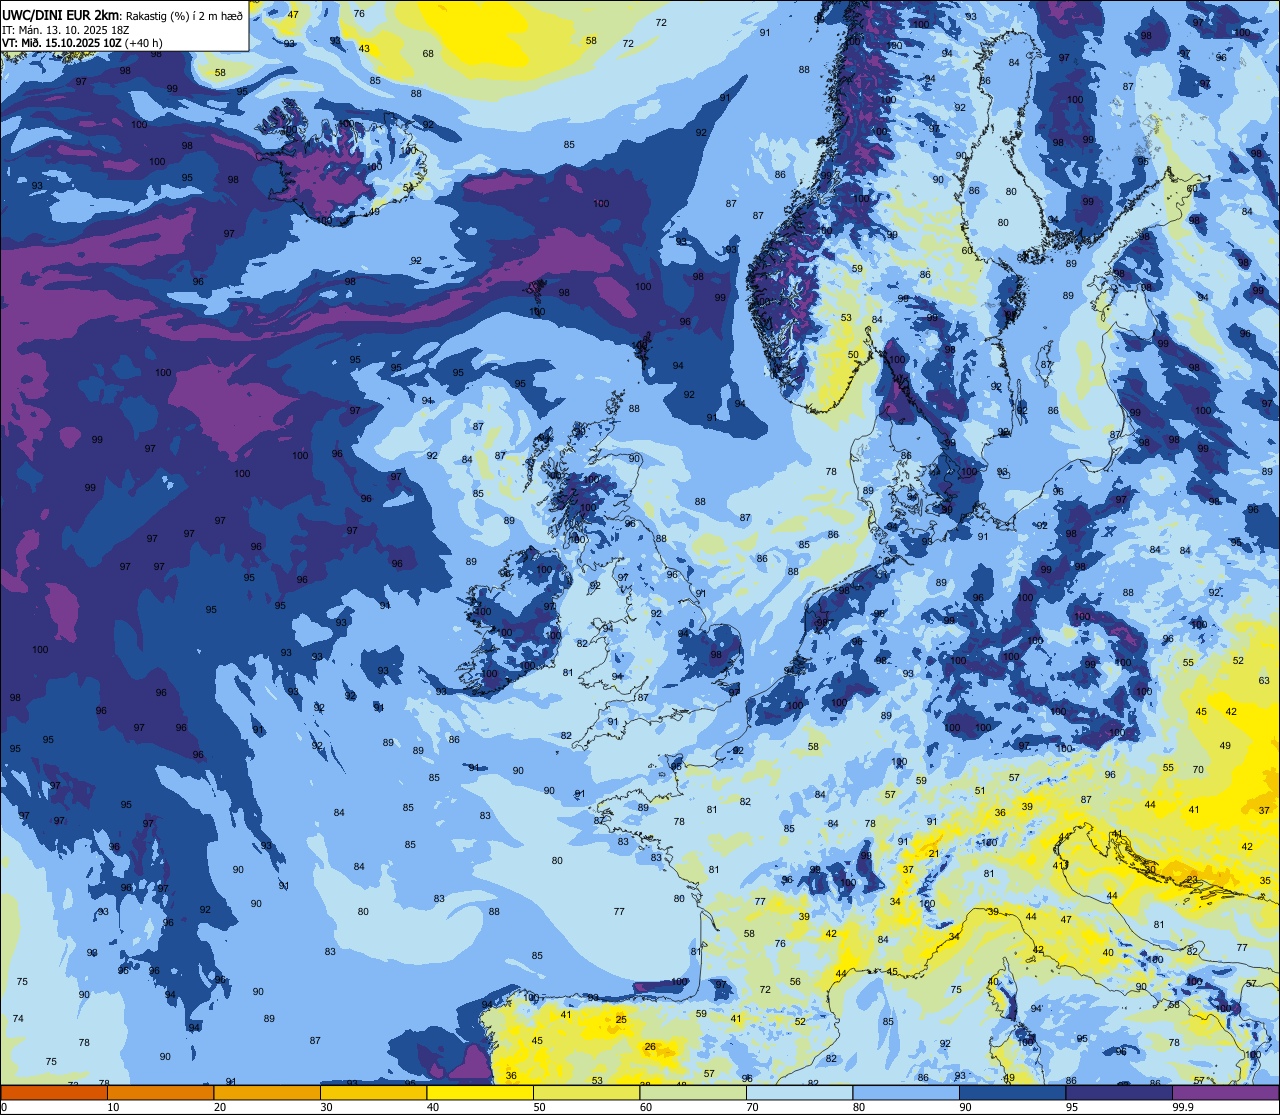Click the dark navy 95–99.9 legend segment
Viewport: 1280px width, 1115px height.
click(1119, 1092)
